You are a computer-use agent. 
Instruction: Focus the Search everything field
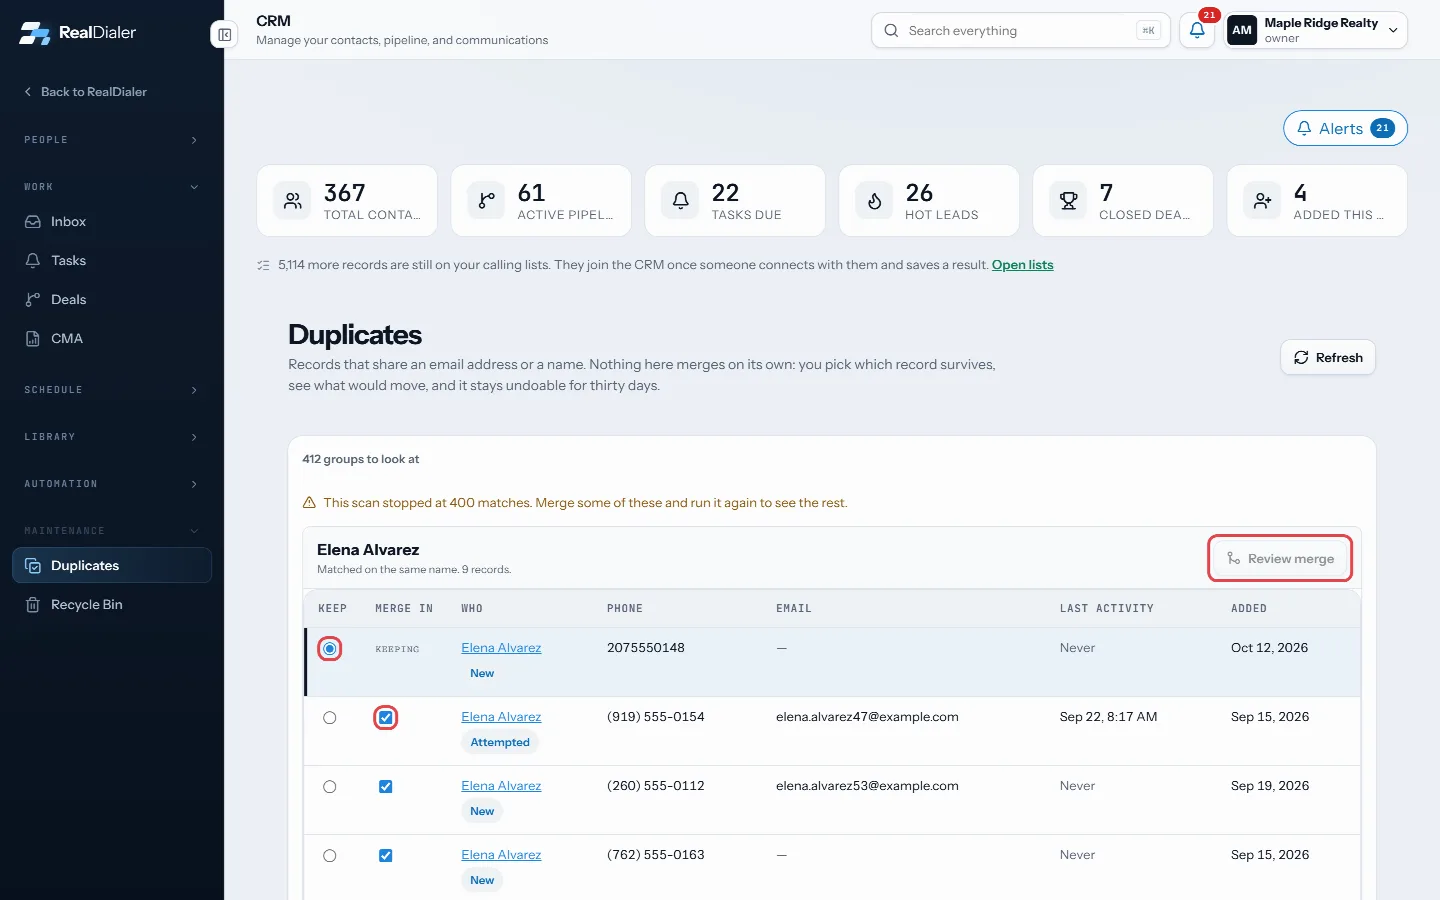pyautogui.click(x=1020, y=30)
